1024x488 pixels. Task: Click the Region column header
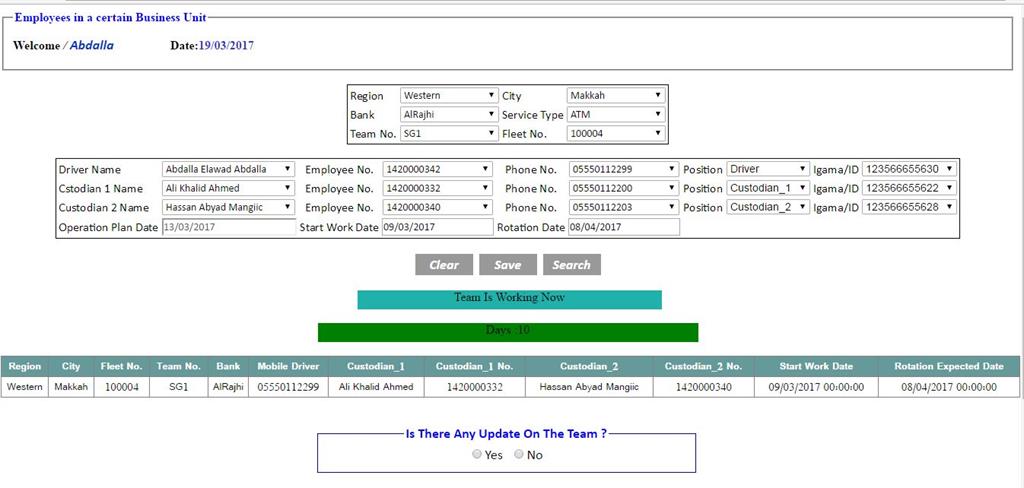[25, 366]
